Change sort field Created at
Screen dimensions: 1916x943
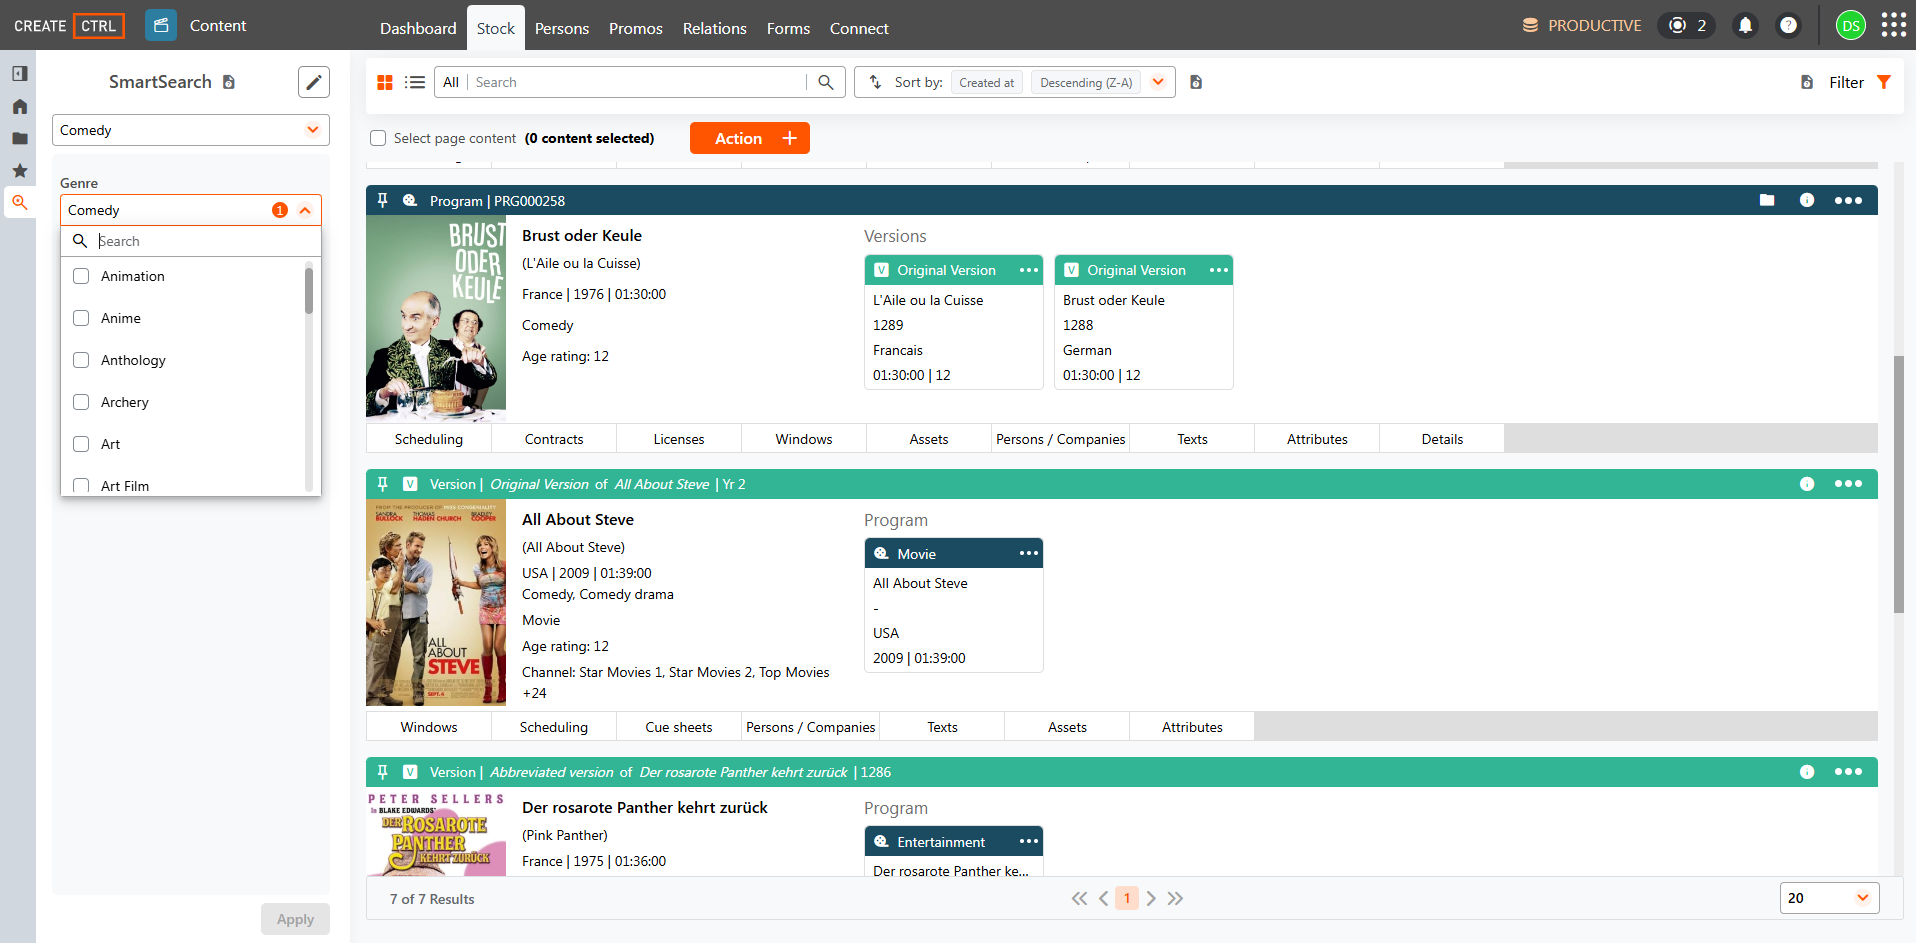coord(986,82)
